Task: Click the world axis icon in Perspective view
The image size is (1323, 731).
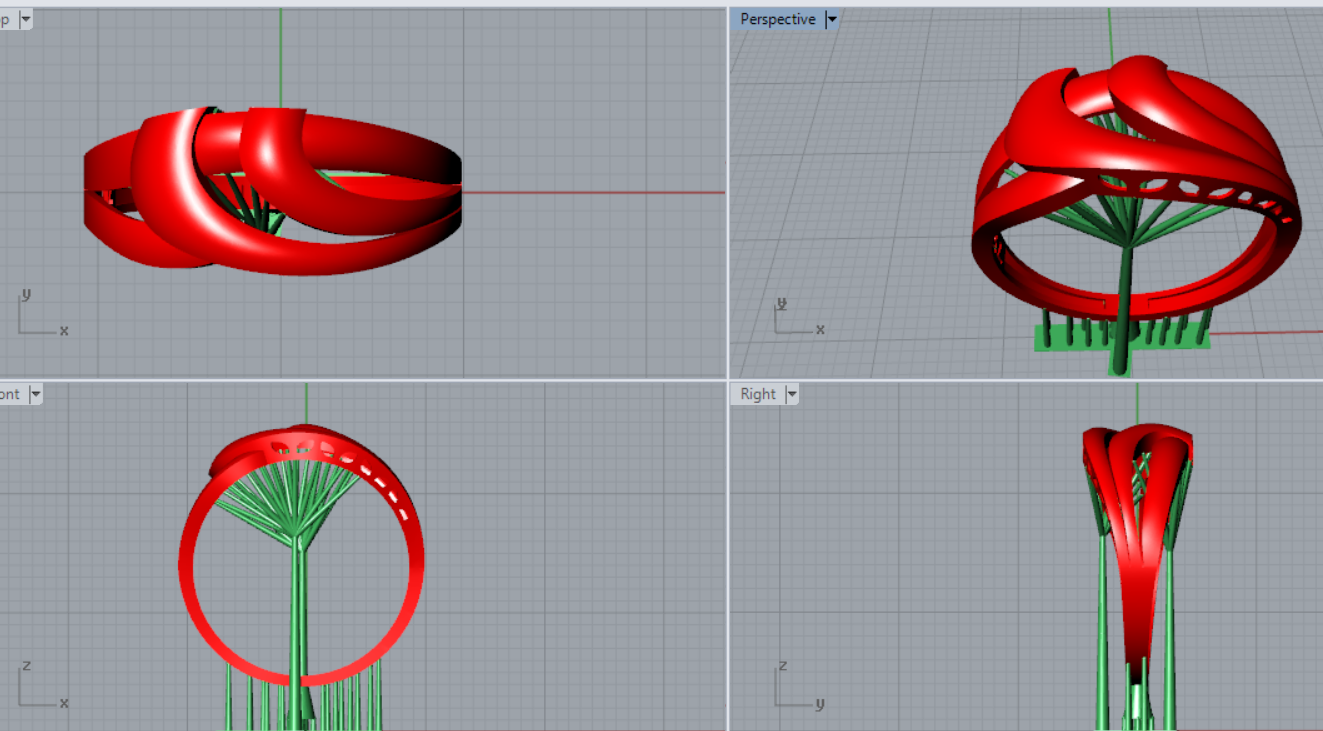Action: [x=796, y=317]
